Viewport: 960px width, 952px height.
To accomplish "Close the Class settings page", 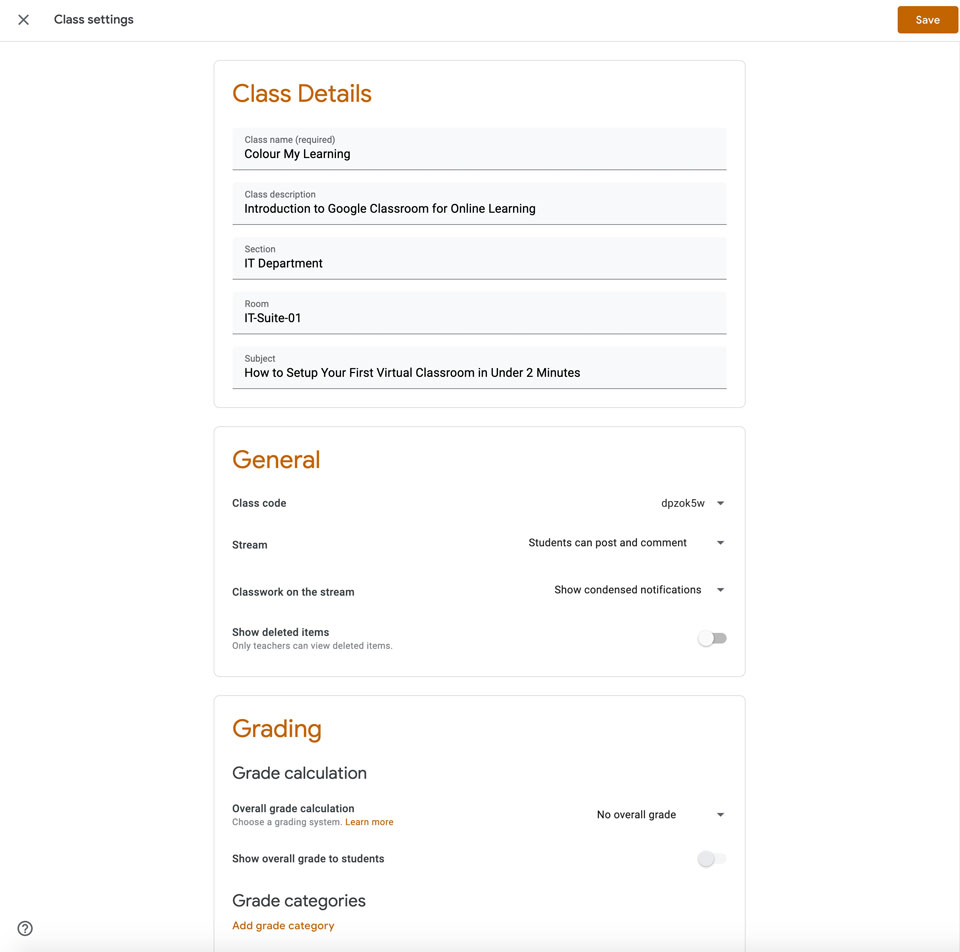I will click(x=23, y=19).
